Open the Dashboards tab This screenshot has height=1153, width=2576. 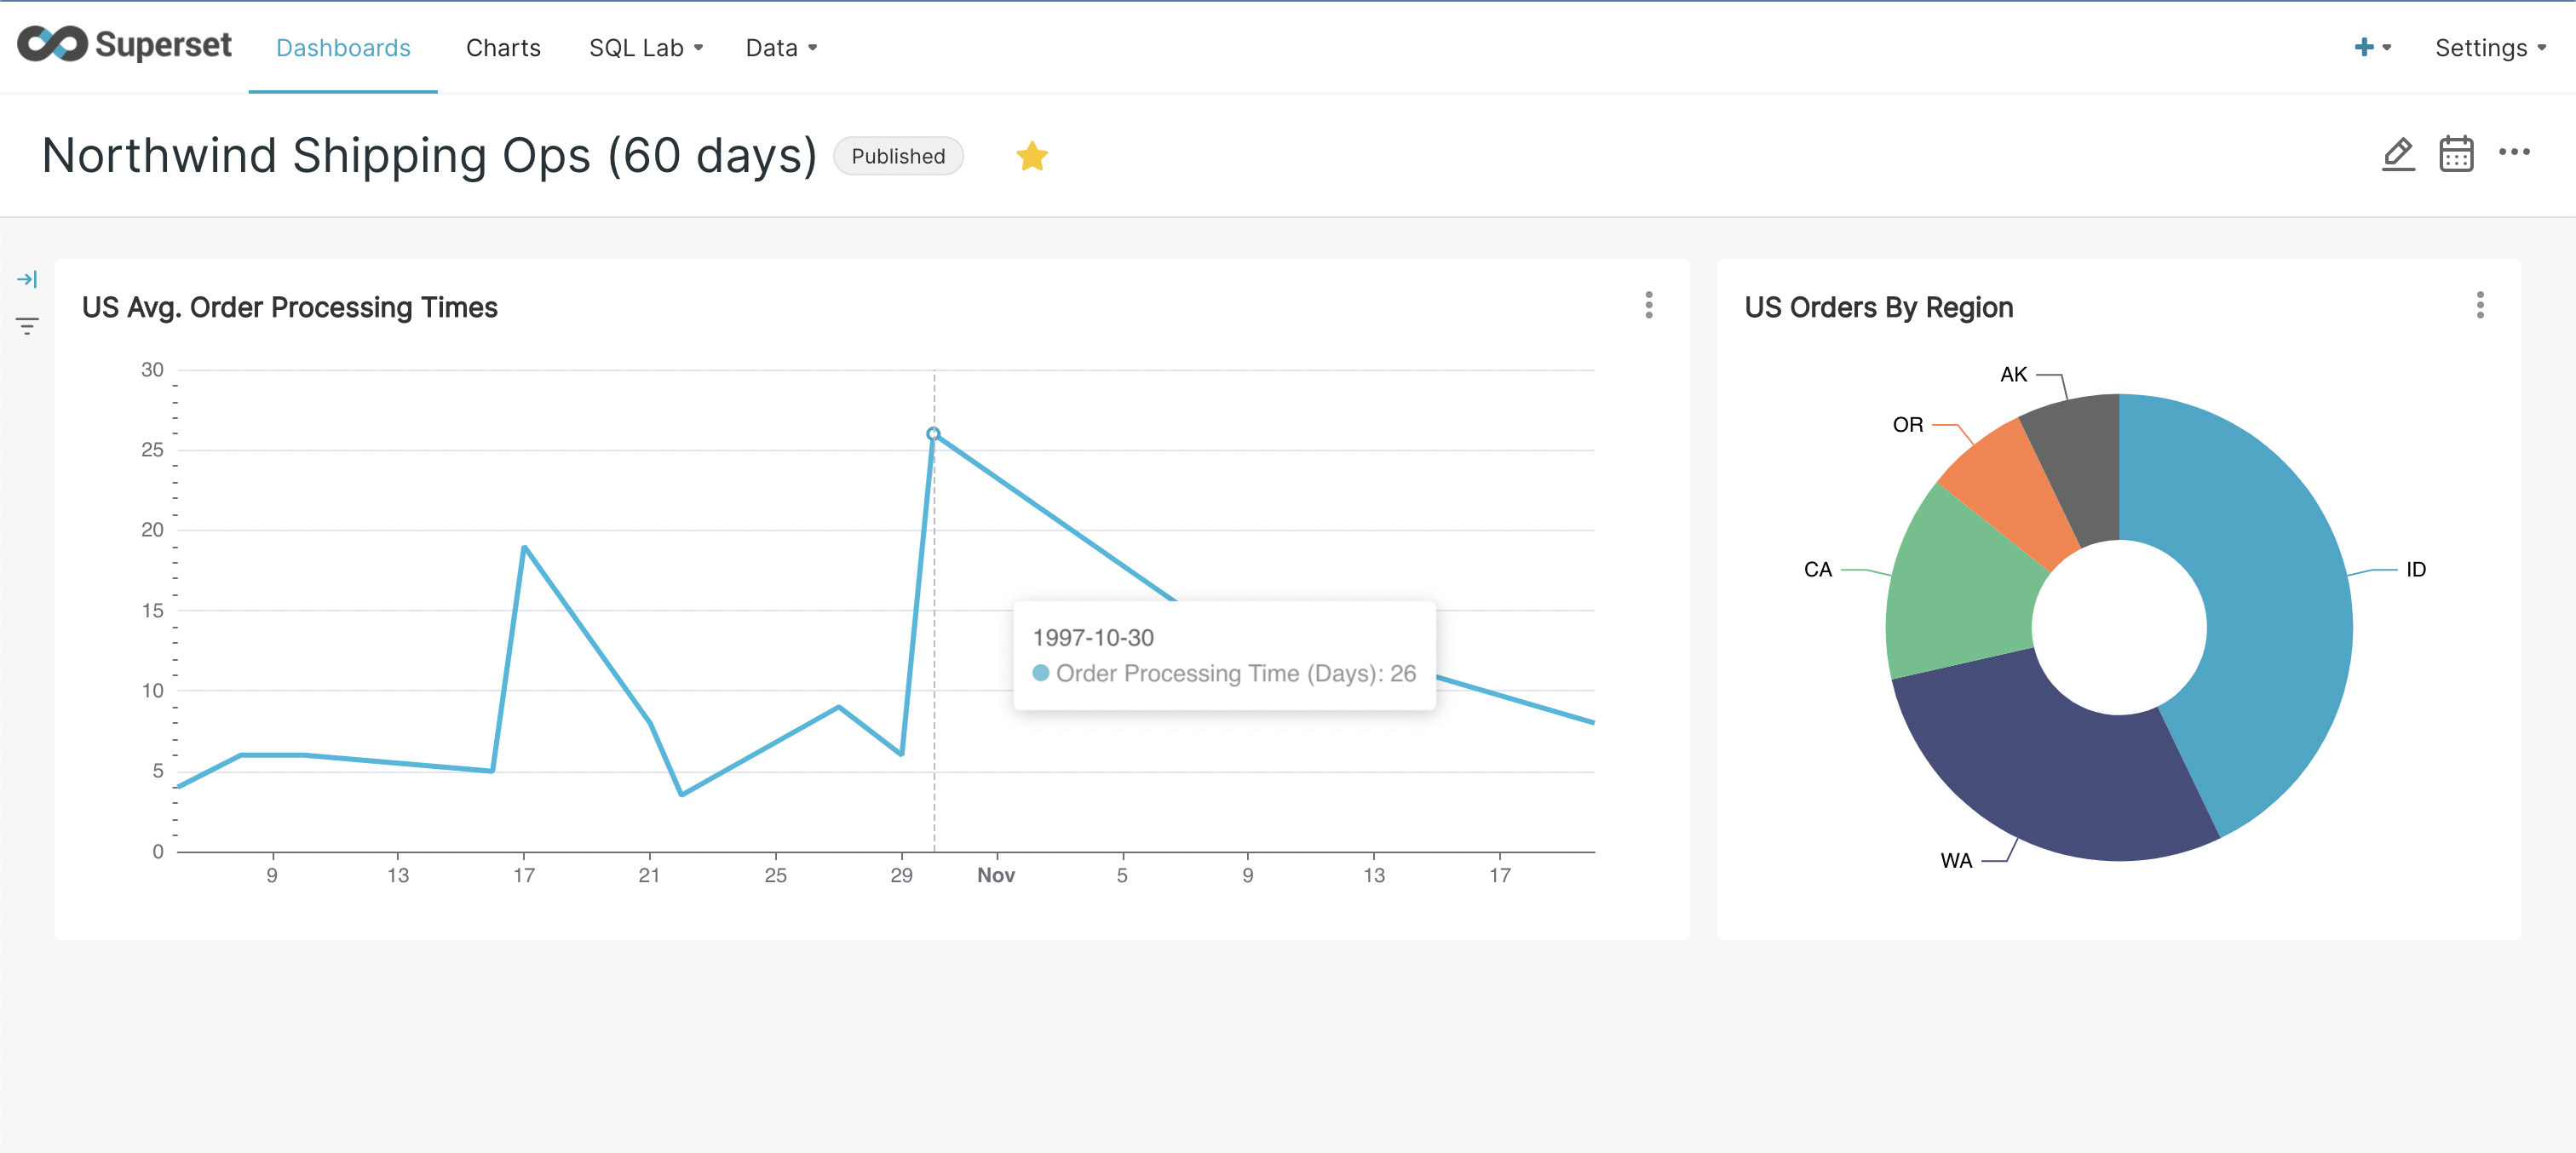(342, 46)
